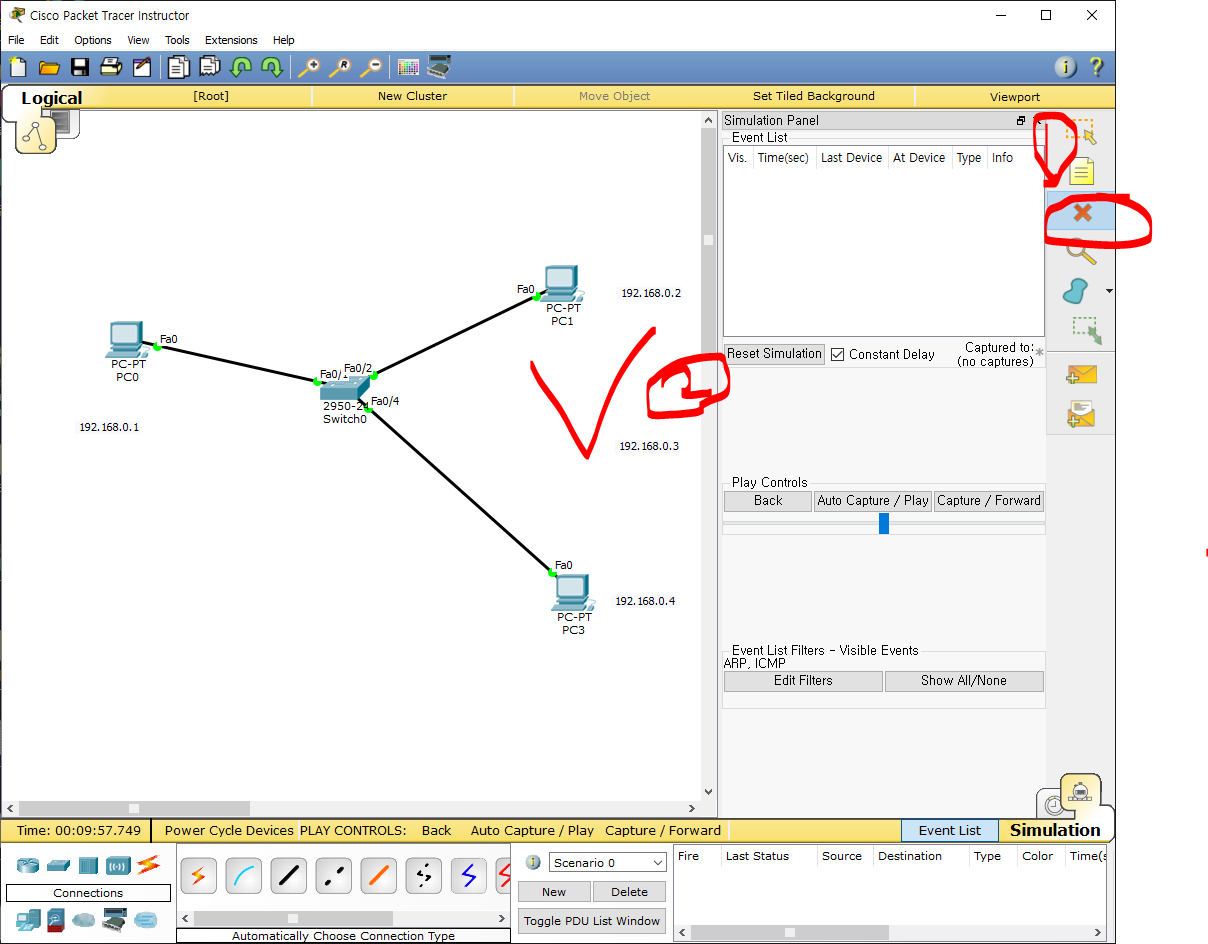Open the drawing palette icon

click(408, 67)
